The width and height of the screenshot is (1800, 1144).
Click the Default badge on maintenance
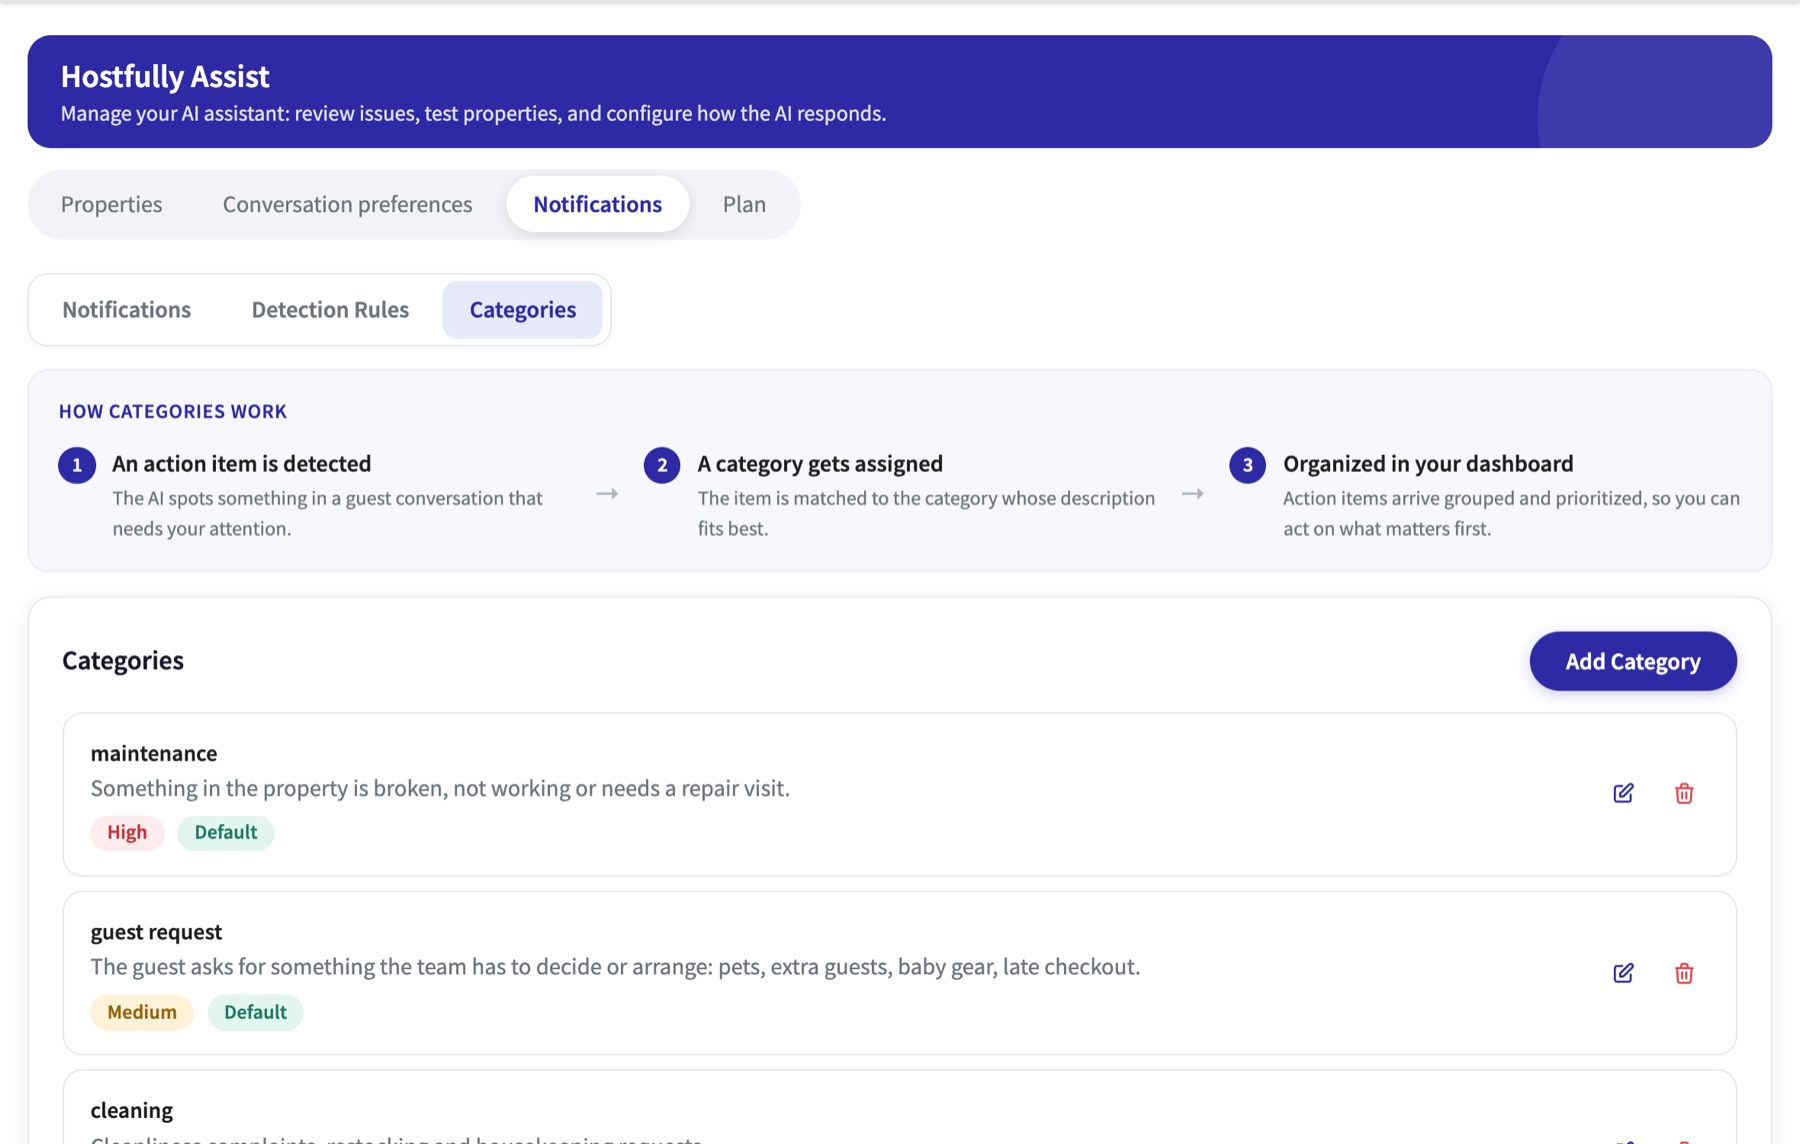coord(225,832)
